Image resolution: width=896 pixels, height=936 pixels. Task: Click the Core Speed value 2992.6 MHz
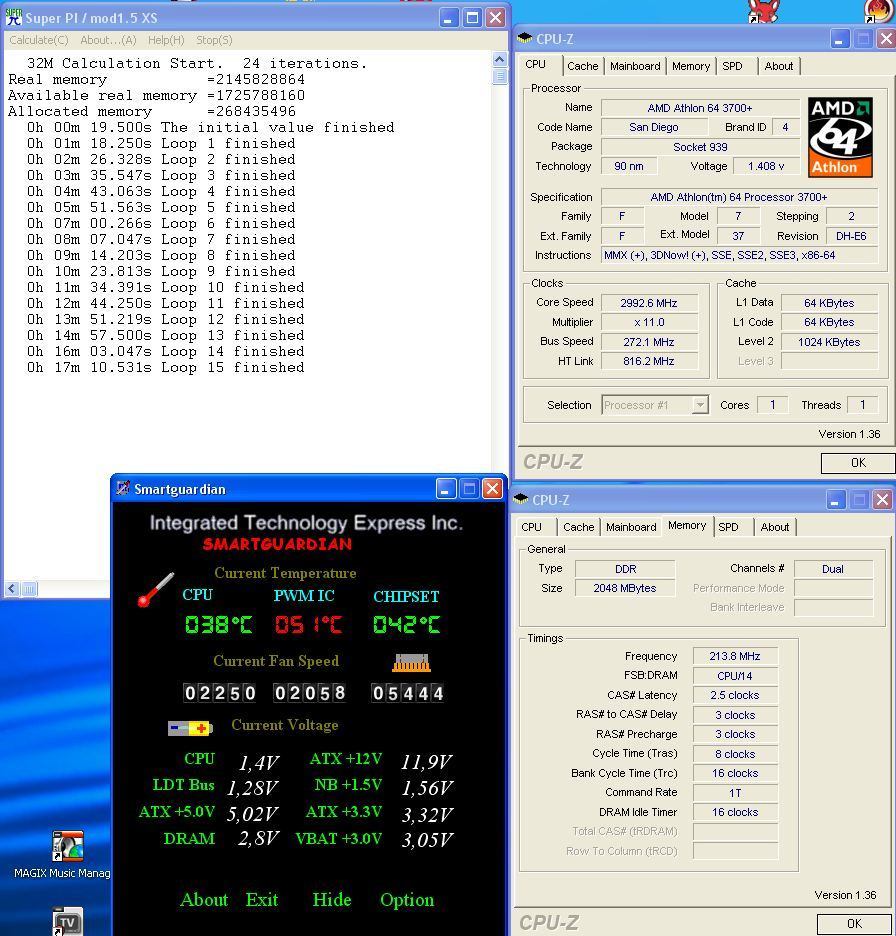pos(649,303)
